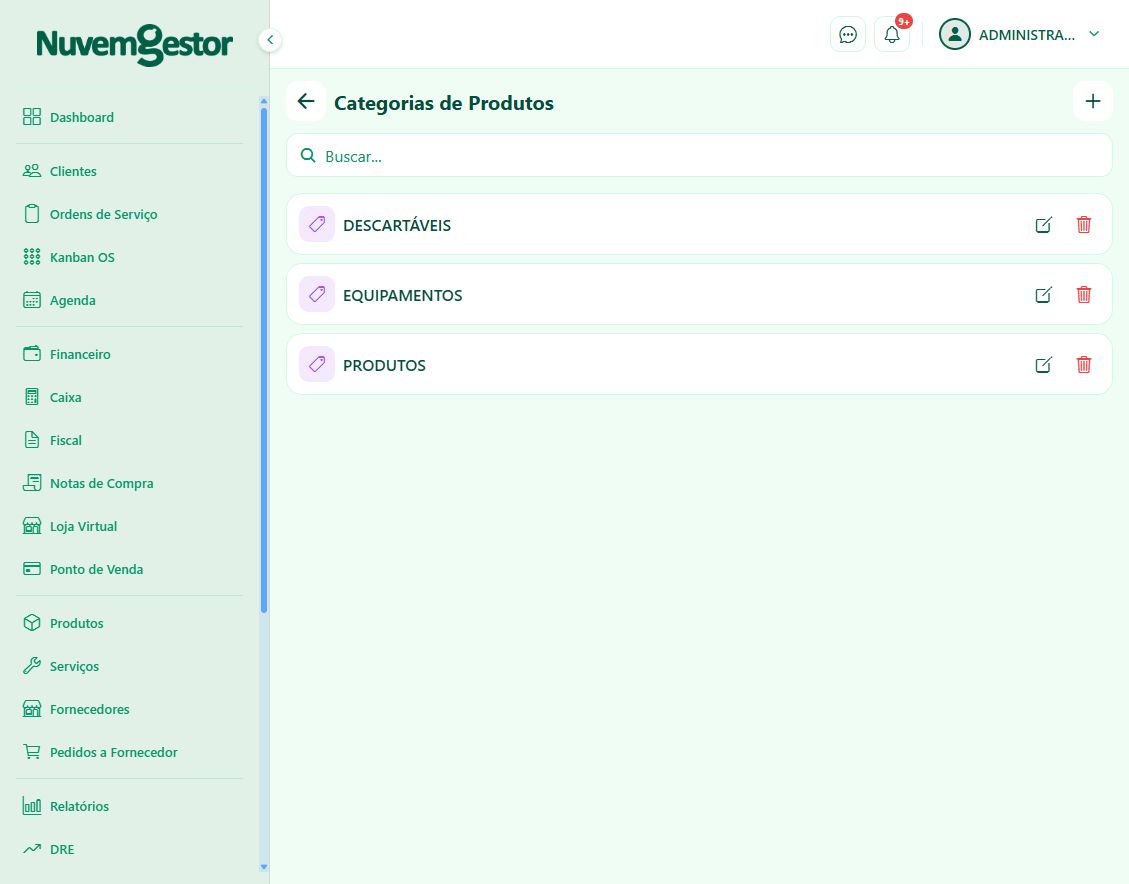The height and width of the screenshot is (884, 1129).
Task: Open the notifications bell
Action: tap(891, 35)
